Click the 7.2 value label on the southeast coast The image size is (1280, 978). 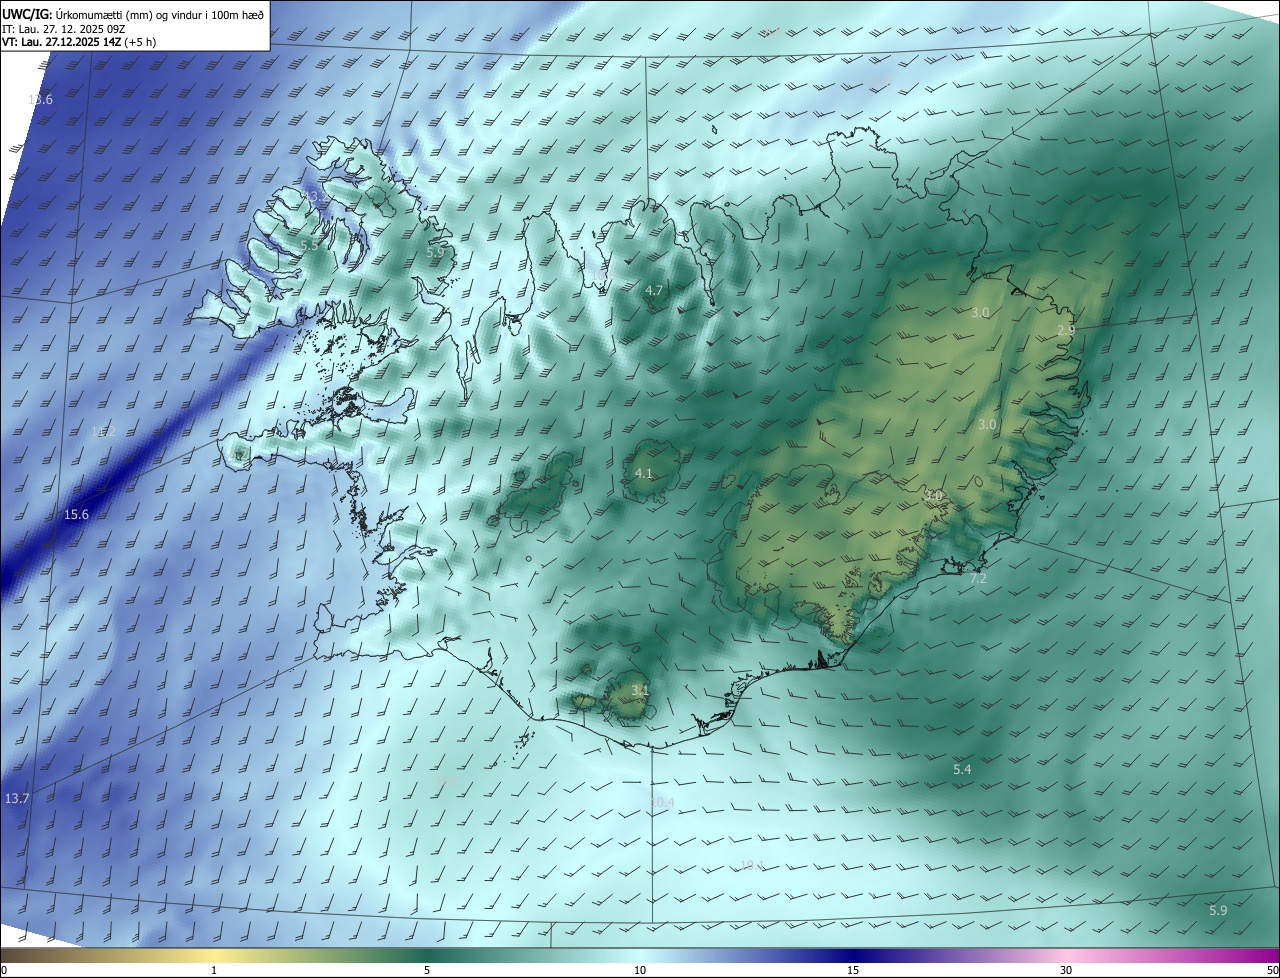click(x=979, y=578)
